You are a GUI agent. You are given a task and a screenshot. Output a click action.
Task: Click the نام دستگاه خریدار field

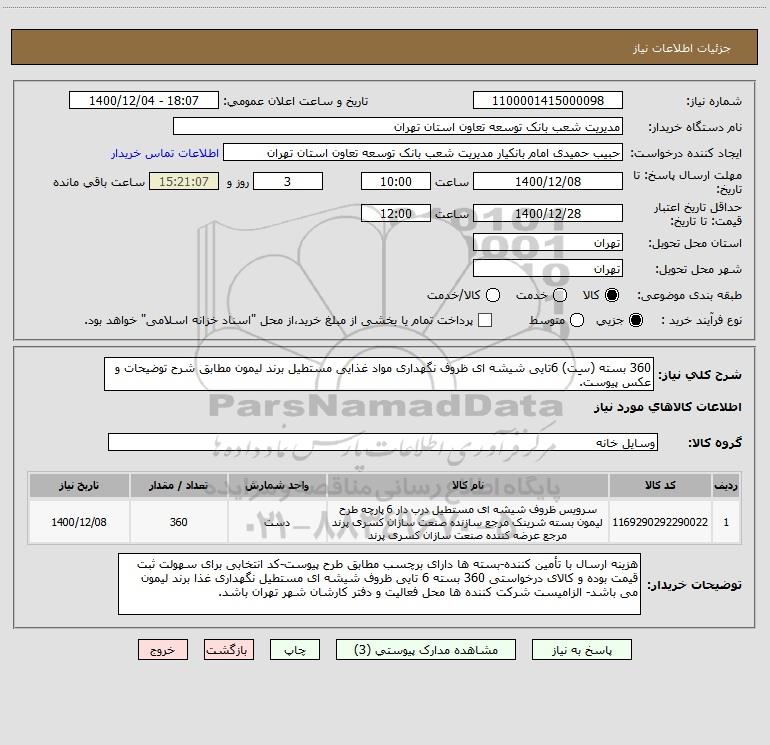pos(398,127)
